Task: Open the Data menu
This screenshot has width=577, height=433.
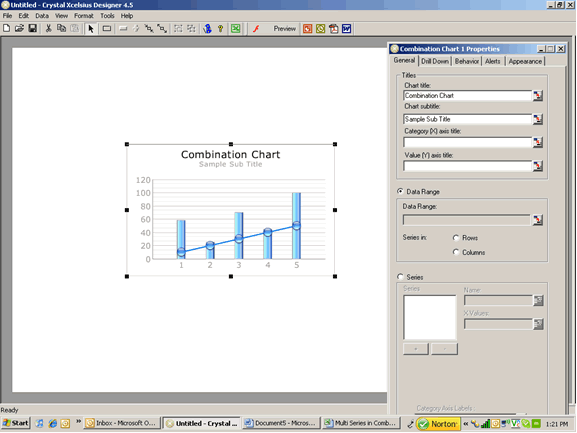Action: (42, 16)
